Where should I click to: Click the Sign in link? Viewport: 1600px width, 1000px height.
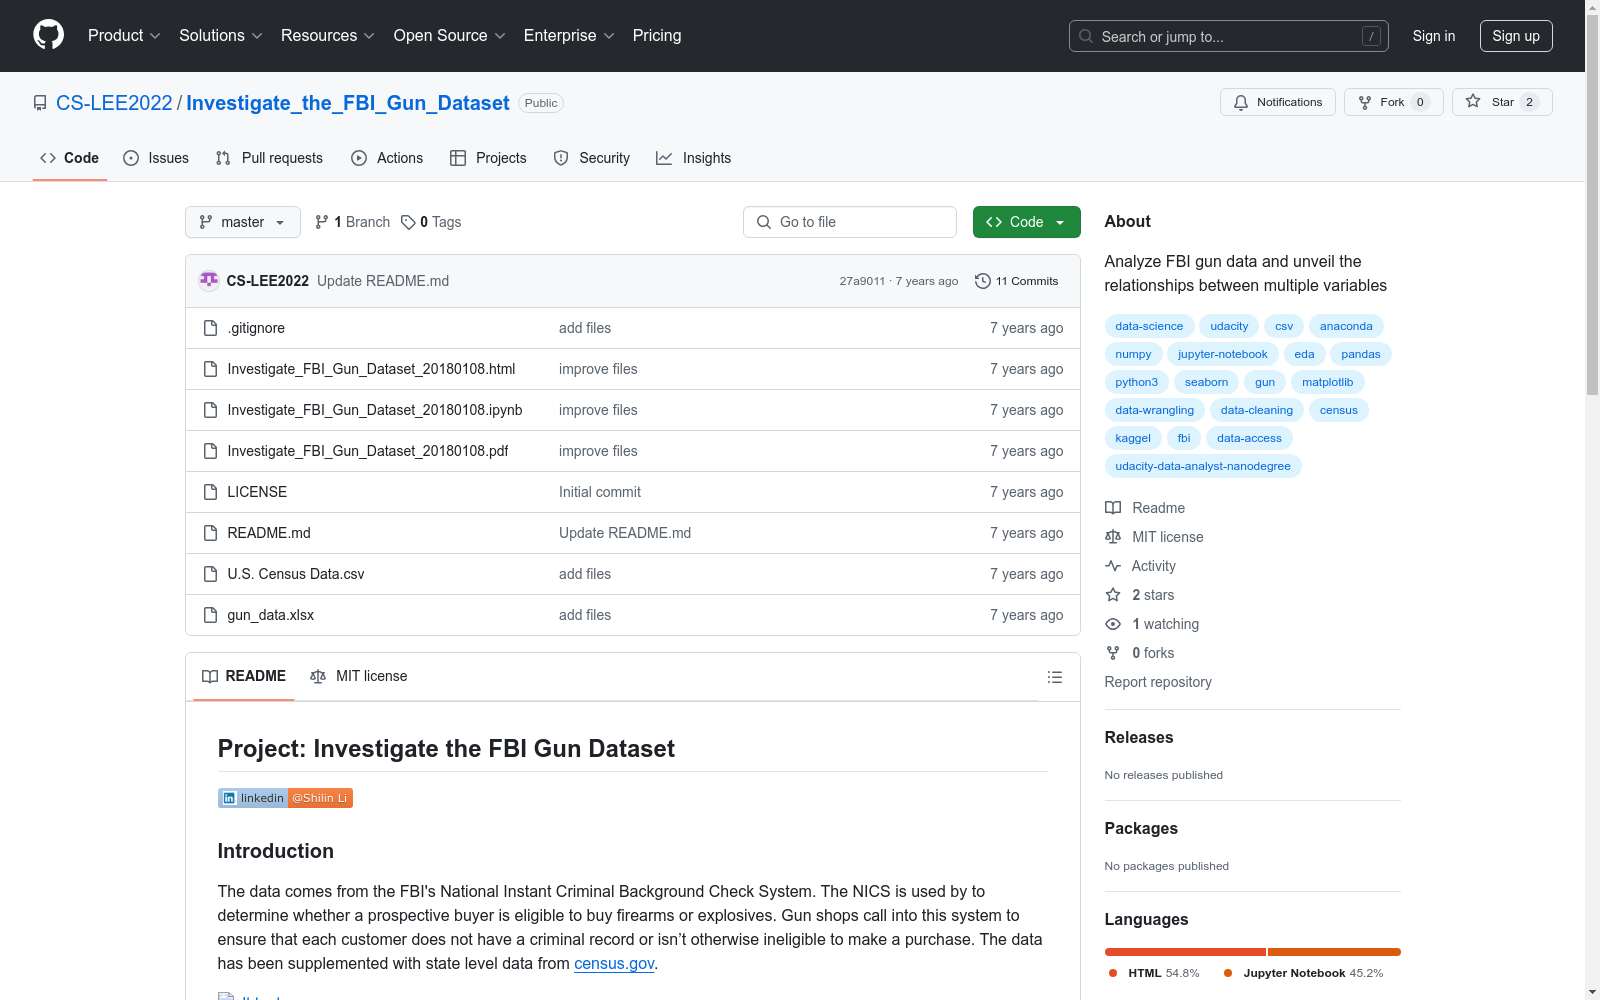tap(1434, 36)
